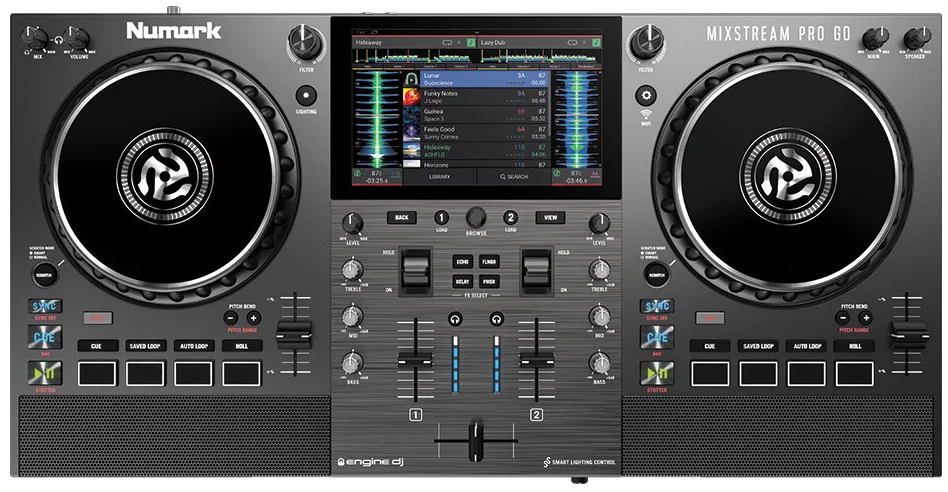Push the LIGHTING button
The width and height of the screenshot is (948, 492).
point(306,95)
